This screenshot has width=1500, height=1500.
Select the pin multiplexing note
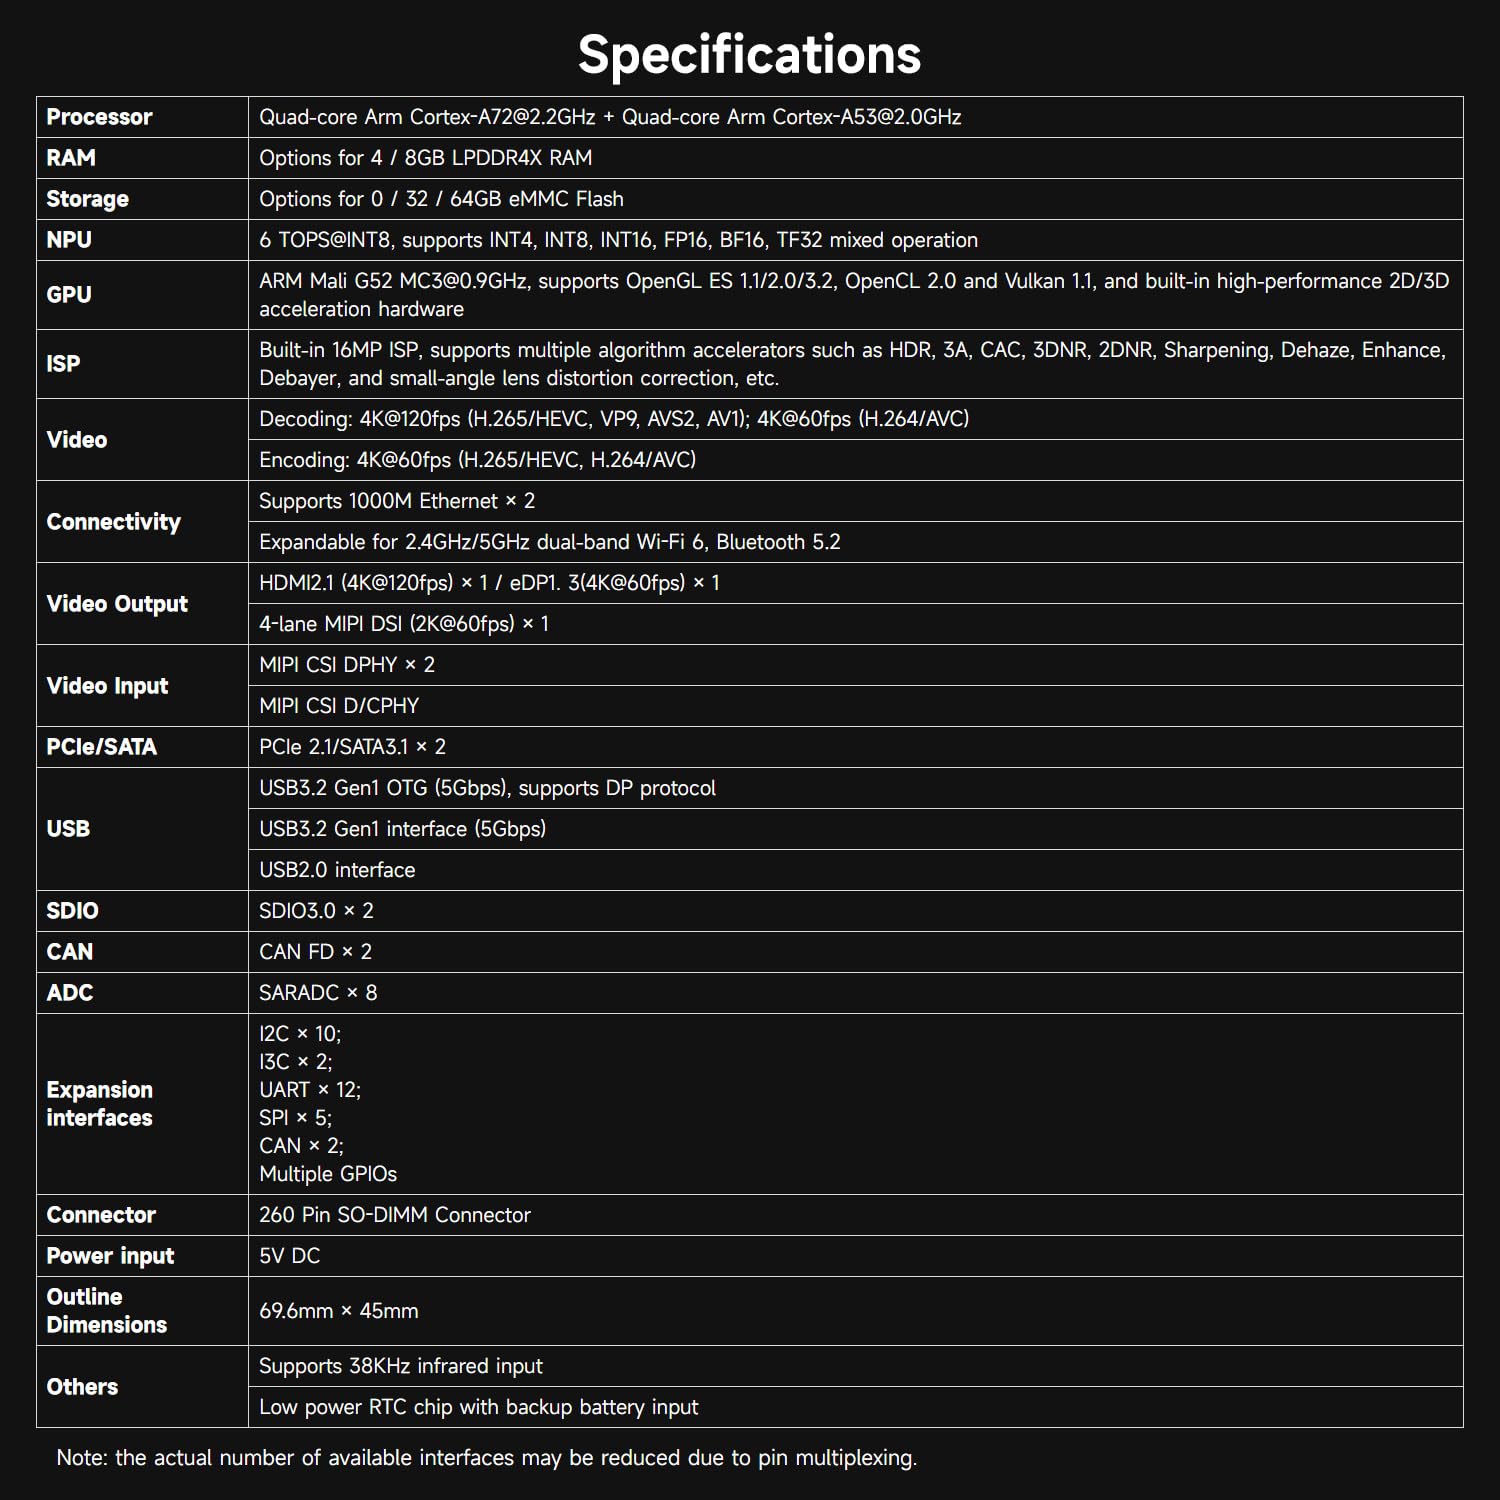[x=486, y=1458]
